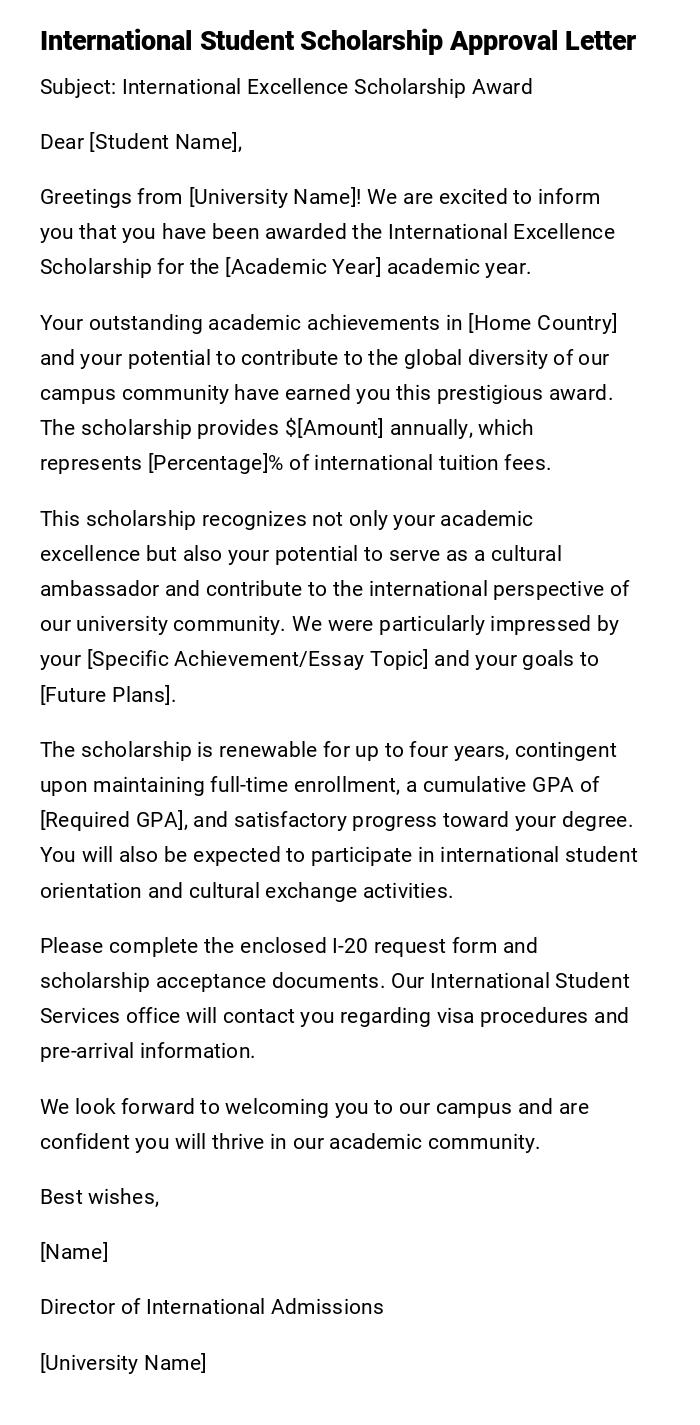The height and width of the screenshot is (1425, 700).
Task: Click the [Home Country] placeholder
Action: click(542, 323)
